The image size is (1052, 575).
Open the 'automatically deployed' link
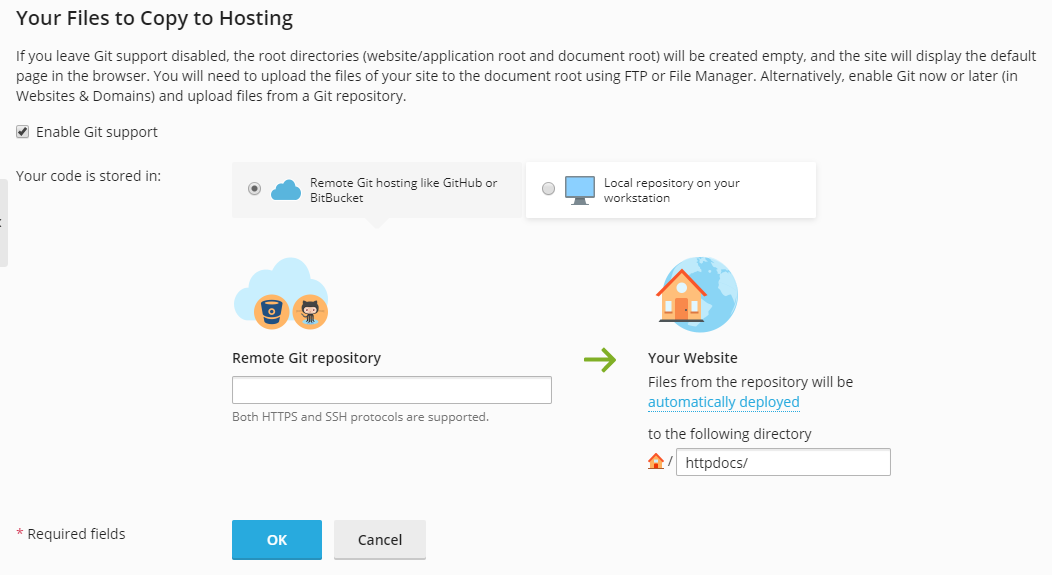click(x=723, y=402)
